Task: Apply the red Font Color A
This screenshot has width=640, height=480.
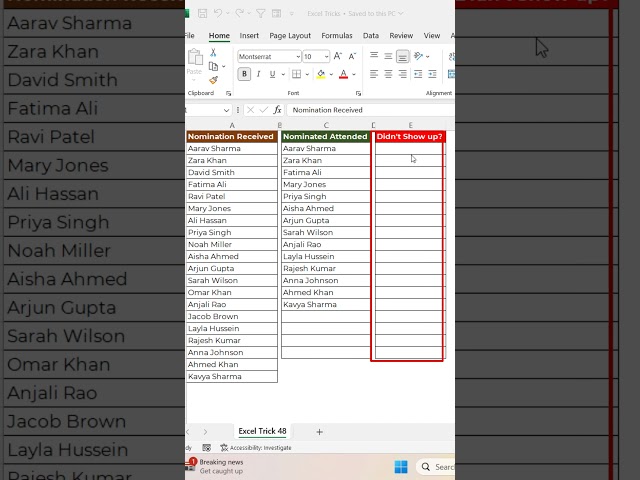Action: [x=343, y=74]
